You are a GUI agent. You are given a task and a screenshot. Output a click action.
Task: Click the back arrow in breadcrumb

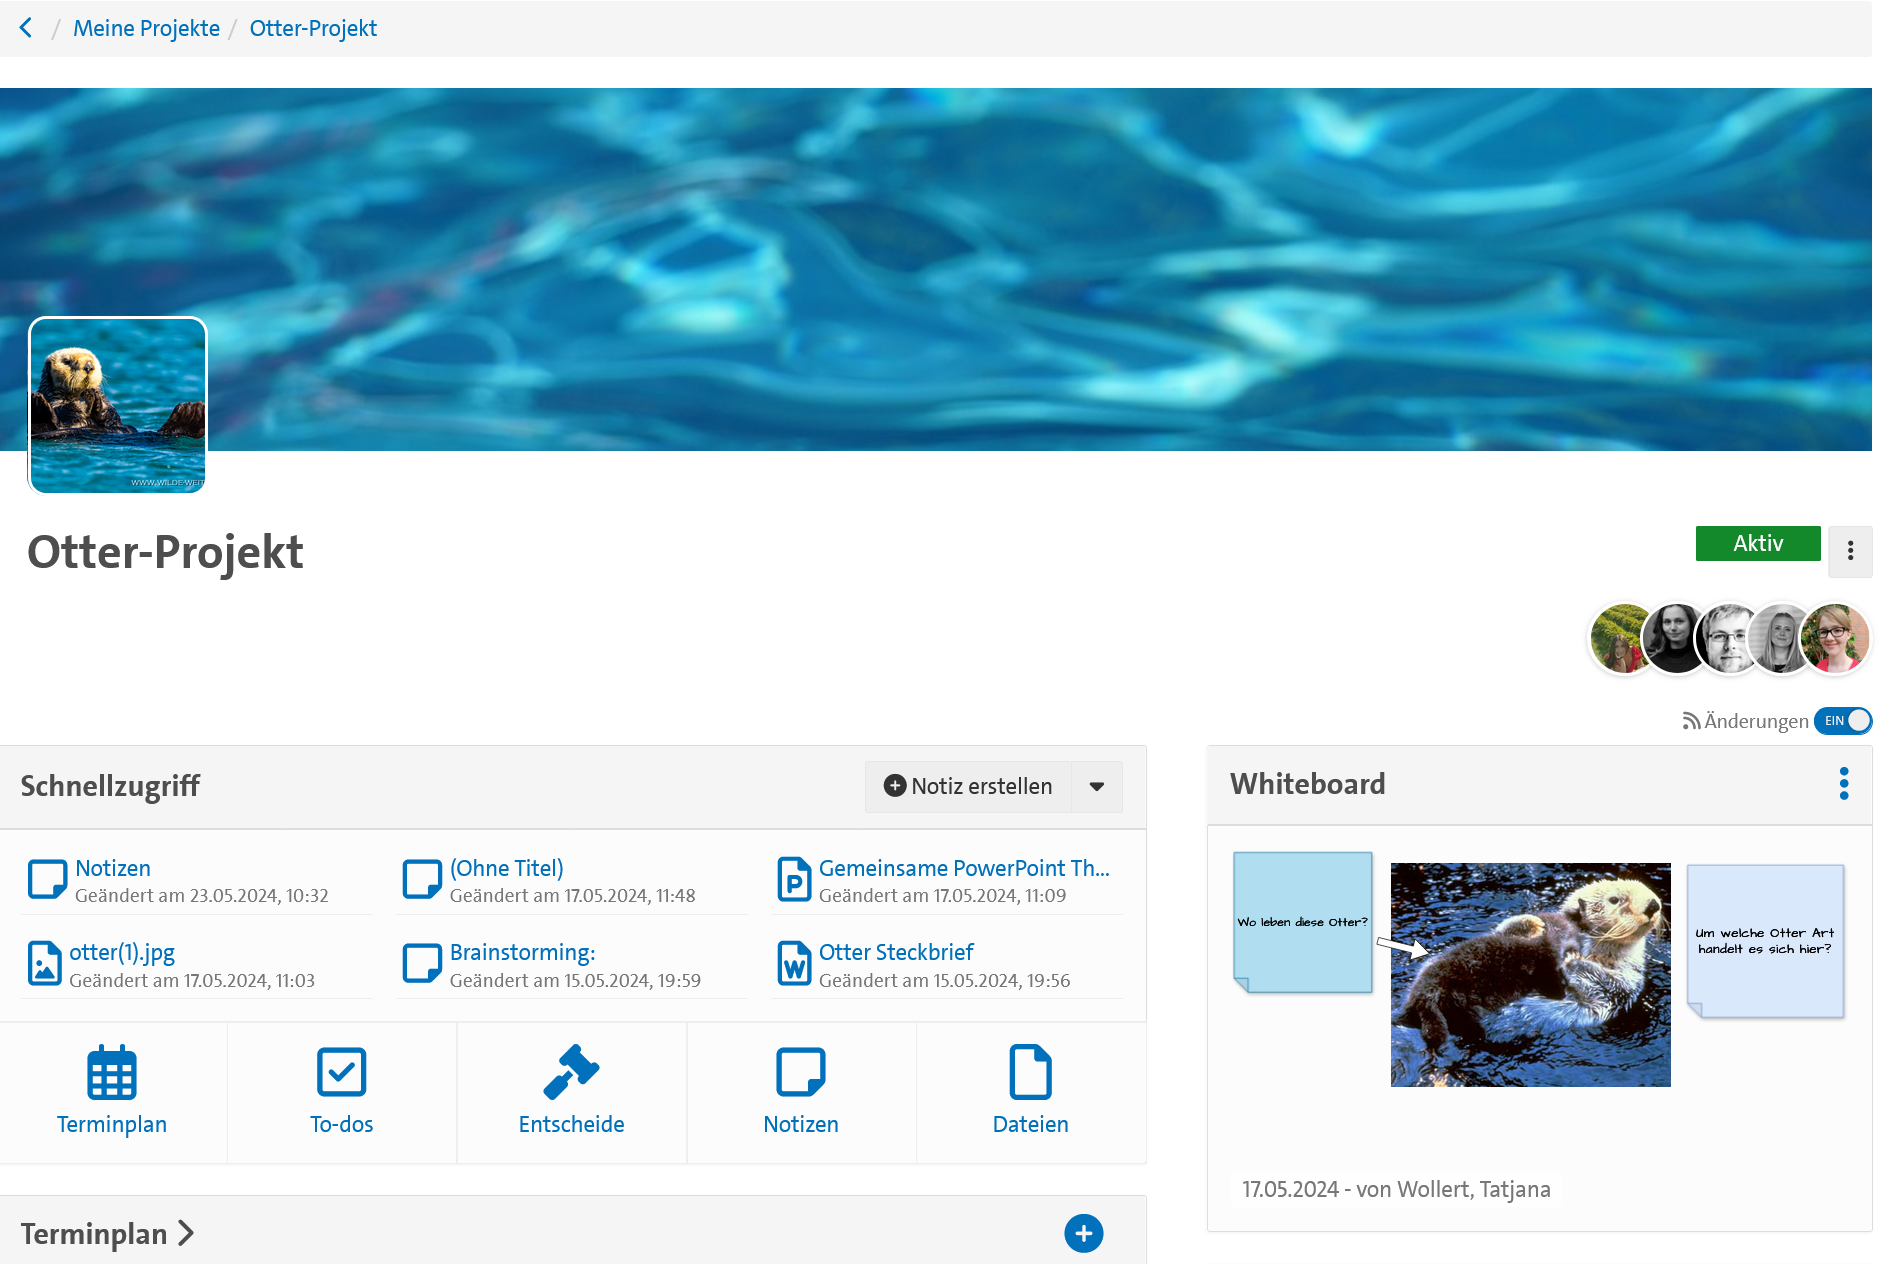(26, 28)
